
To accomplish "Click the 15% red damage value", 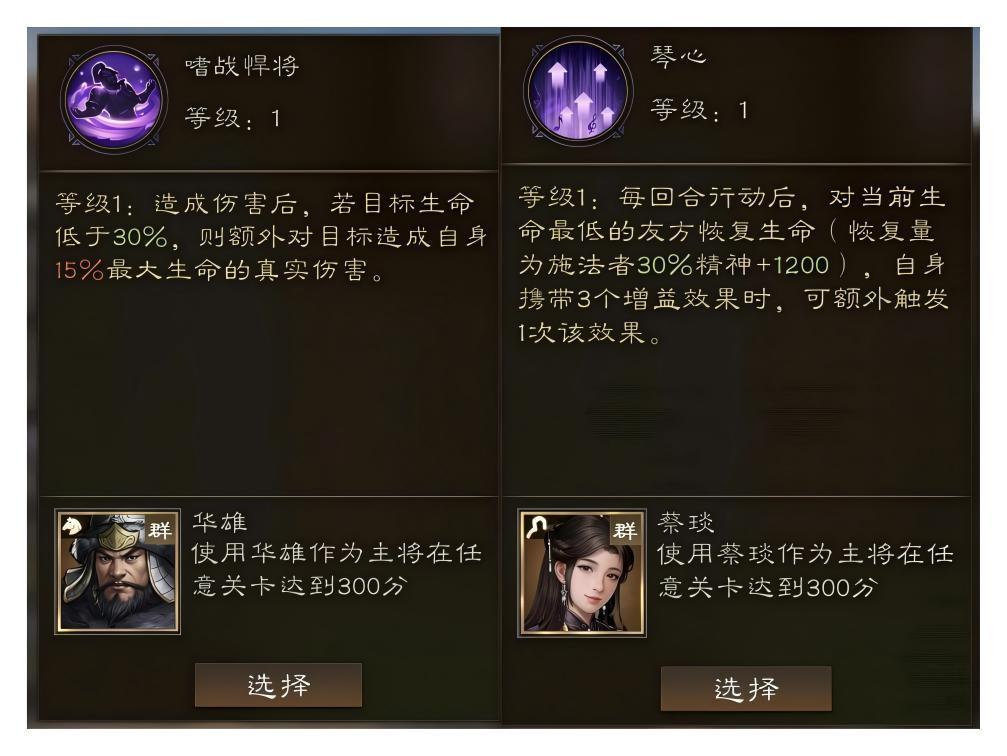I will click(79, 270).
